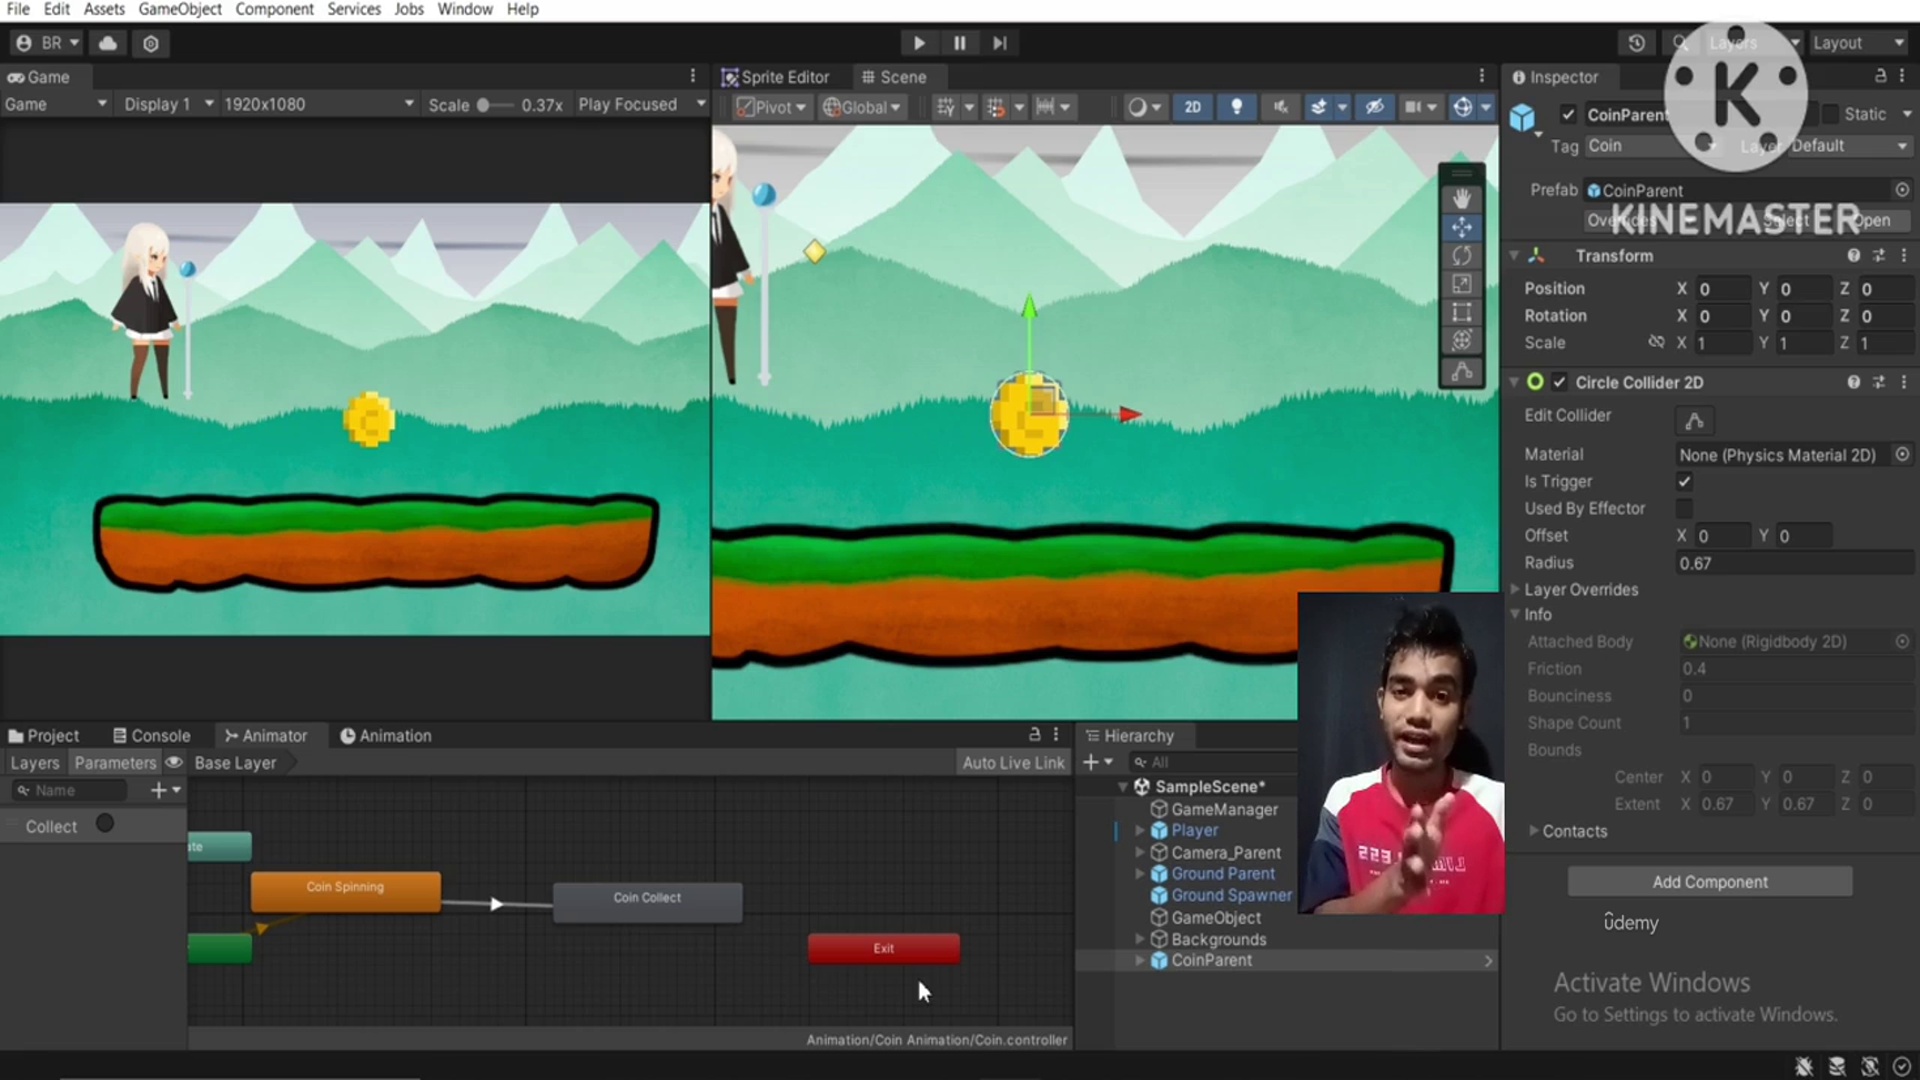Open Global handle rotation dropdown

point(861,107)
